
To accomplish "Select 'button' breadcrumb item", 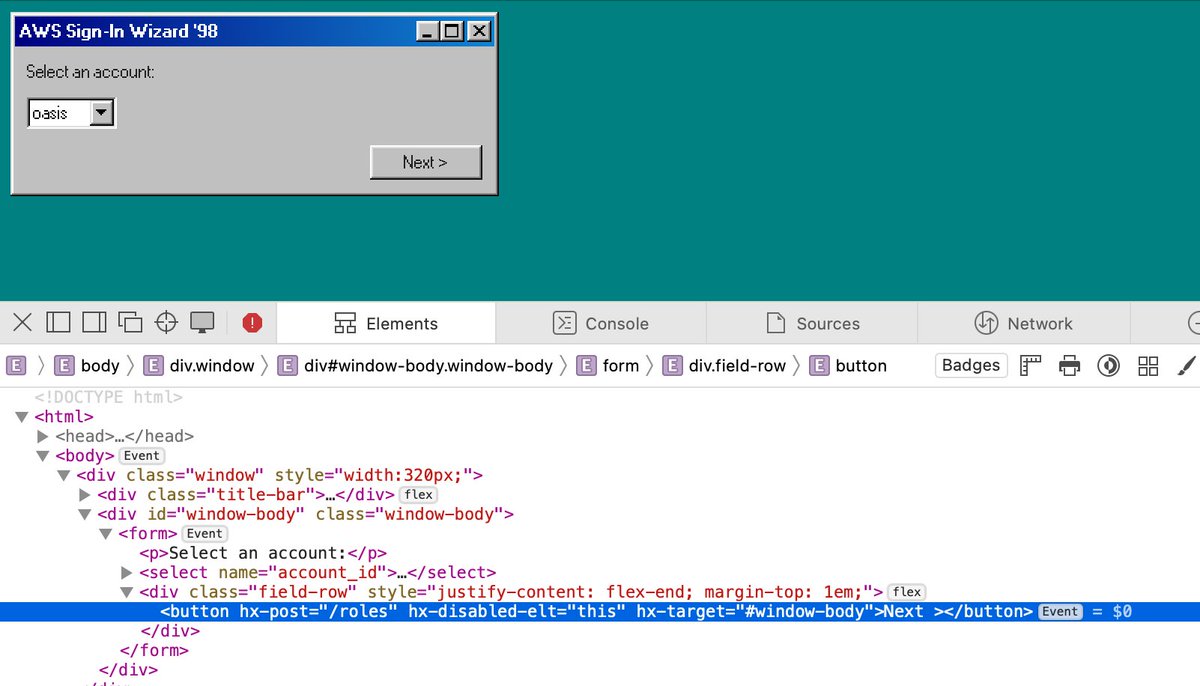I will pyautogui.click(x=848, y=365).
